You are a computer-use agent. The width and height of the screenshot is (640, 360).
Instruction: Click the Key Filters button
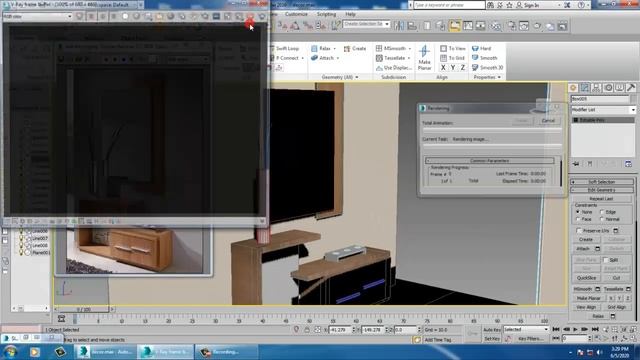[530, 339]
